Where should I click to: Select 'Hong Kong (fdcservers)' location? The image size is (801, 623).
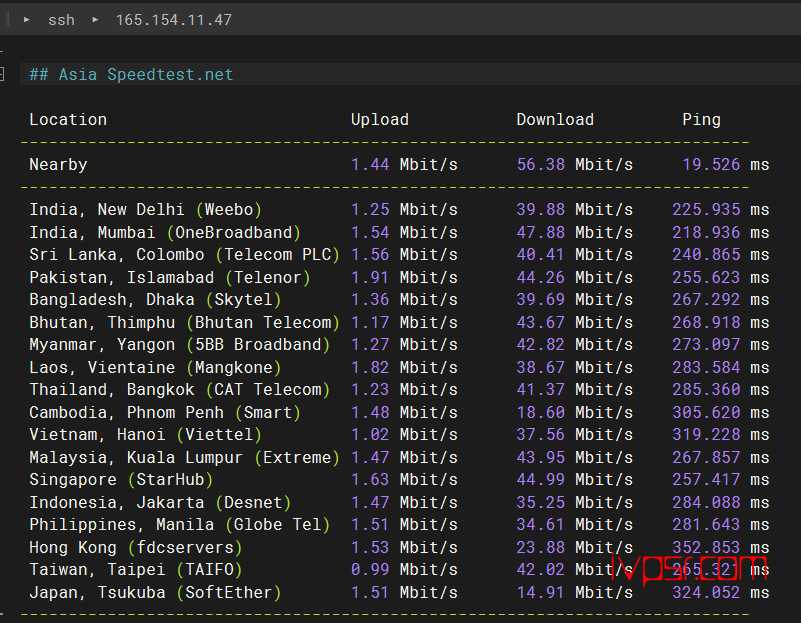point(136,547)
